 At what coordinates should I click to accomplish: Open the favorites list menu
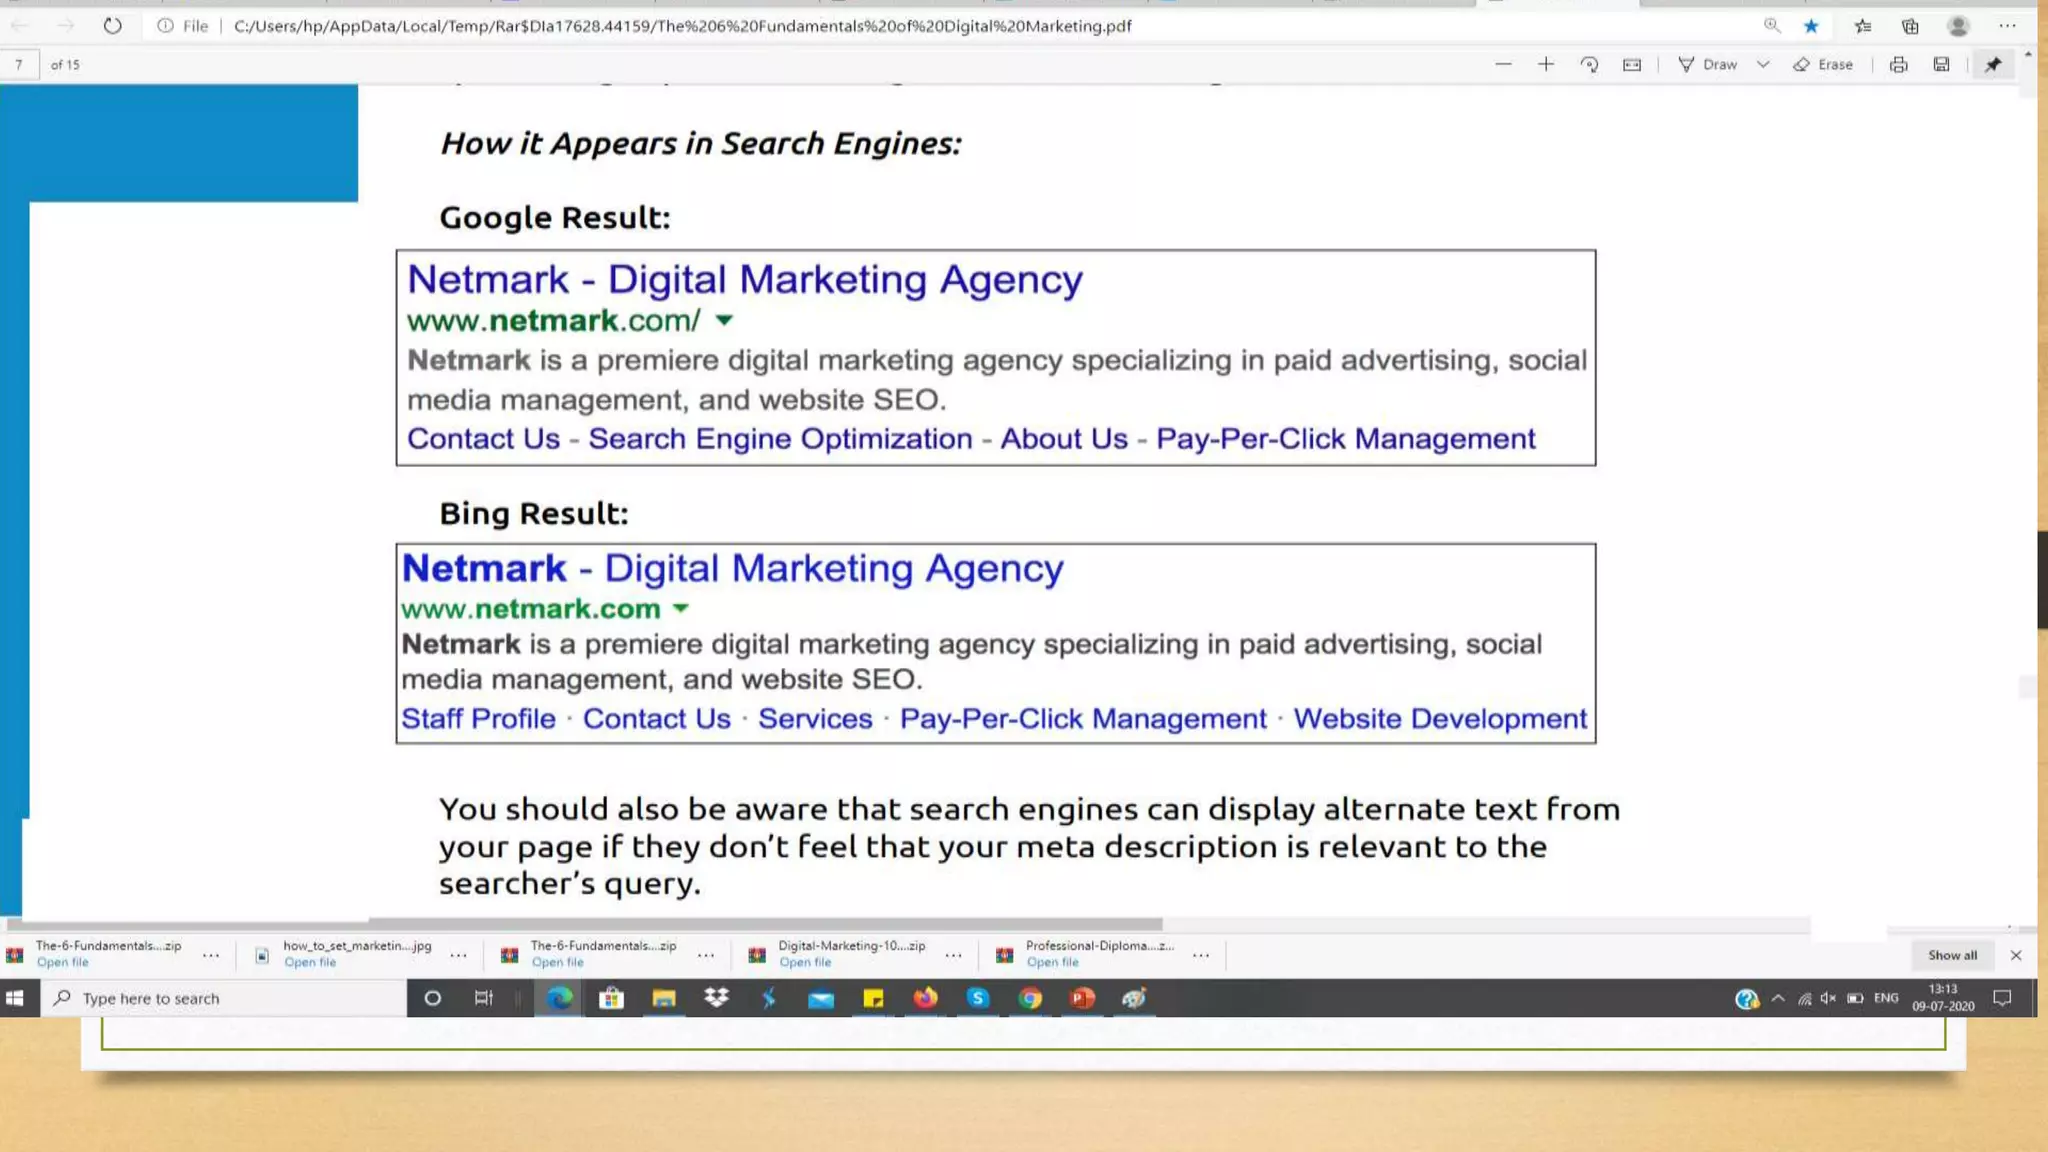1862,26
